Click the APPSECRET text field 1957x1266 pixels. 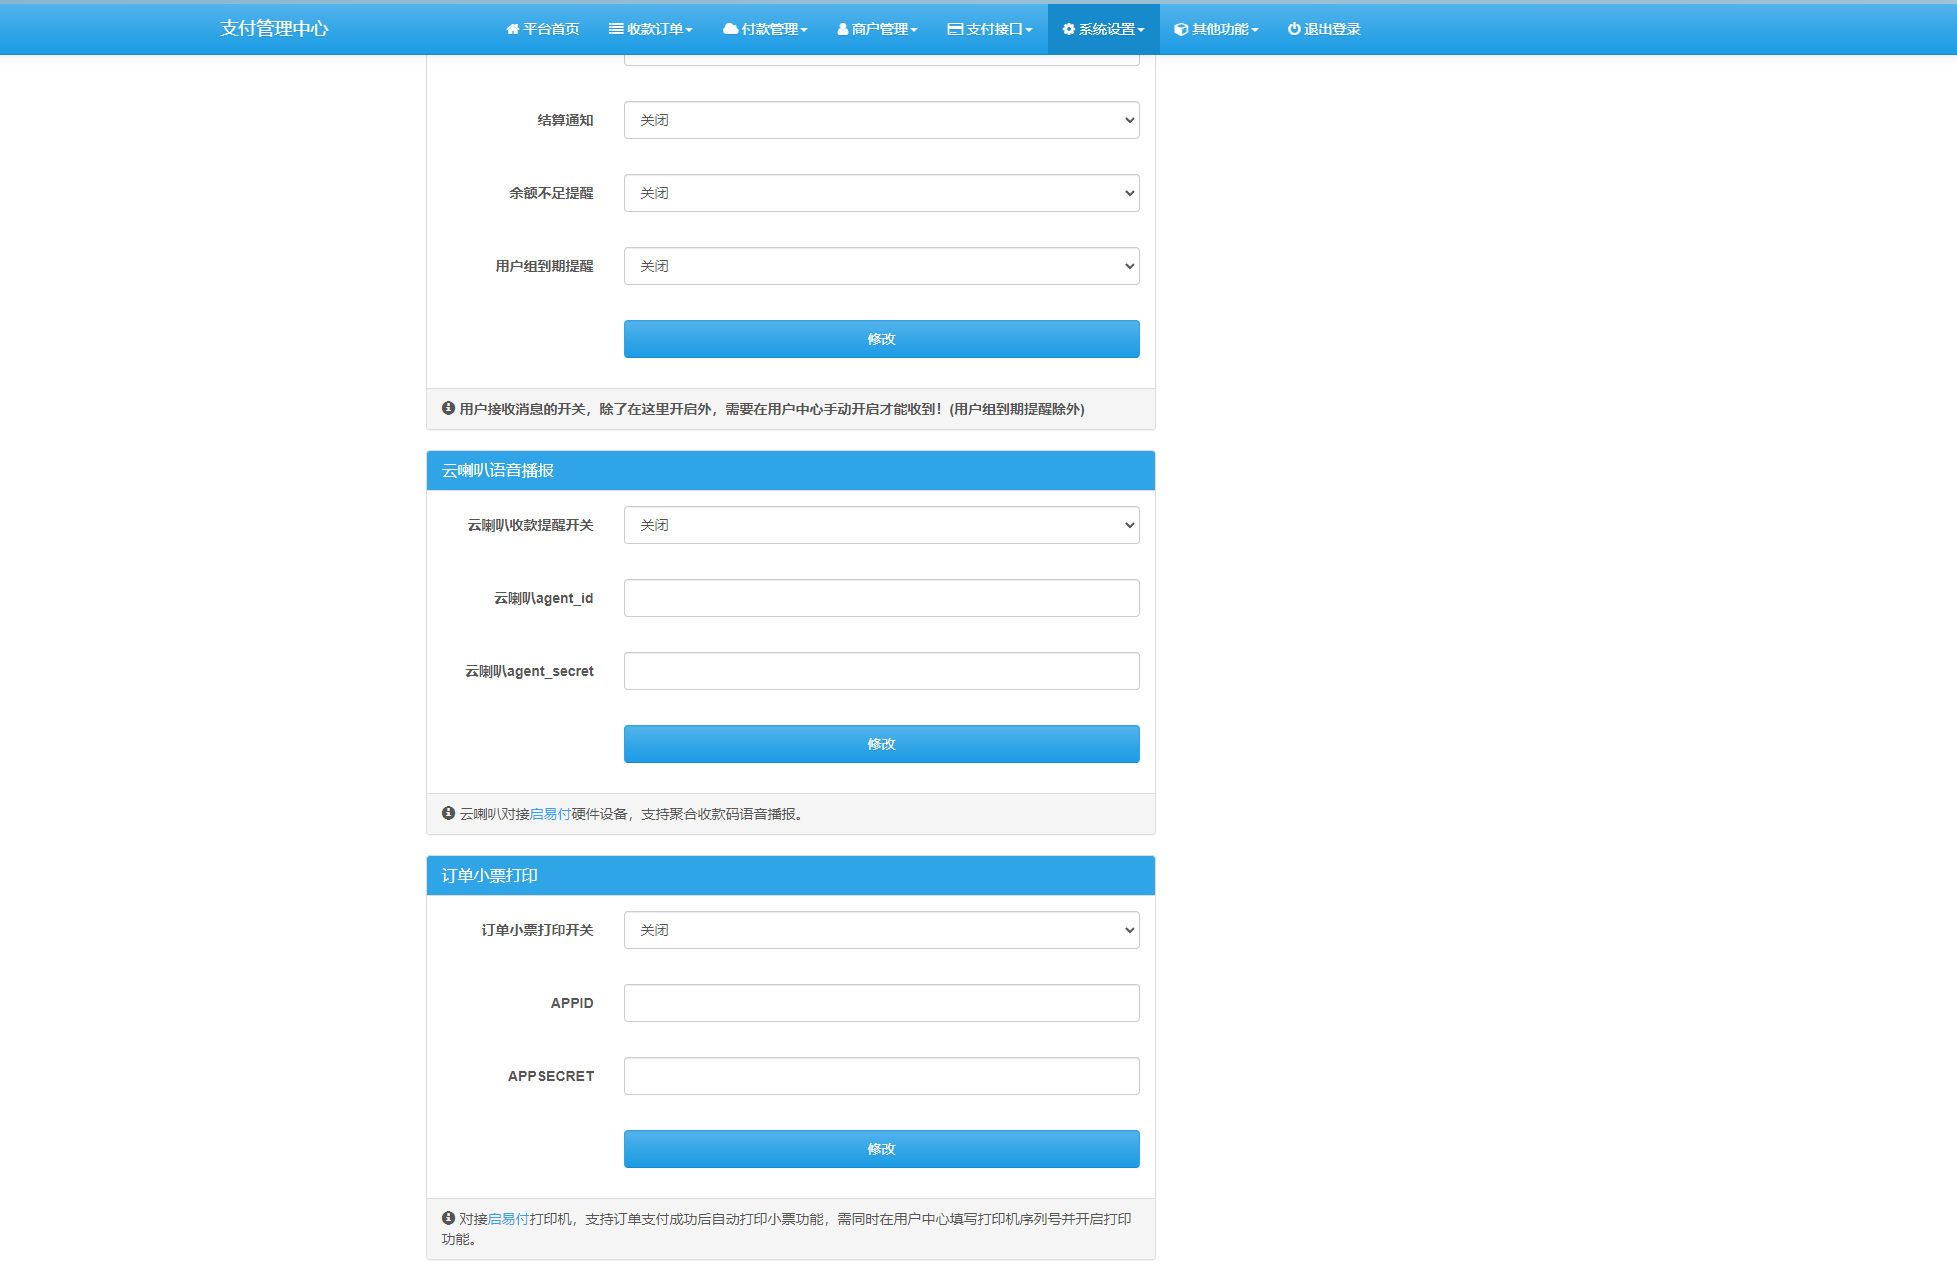tap(881, 1076)
